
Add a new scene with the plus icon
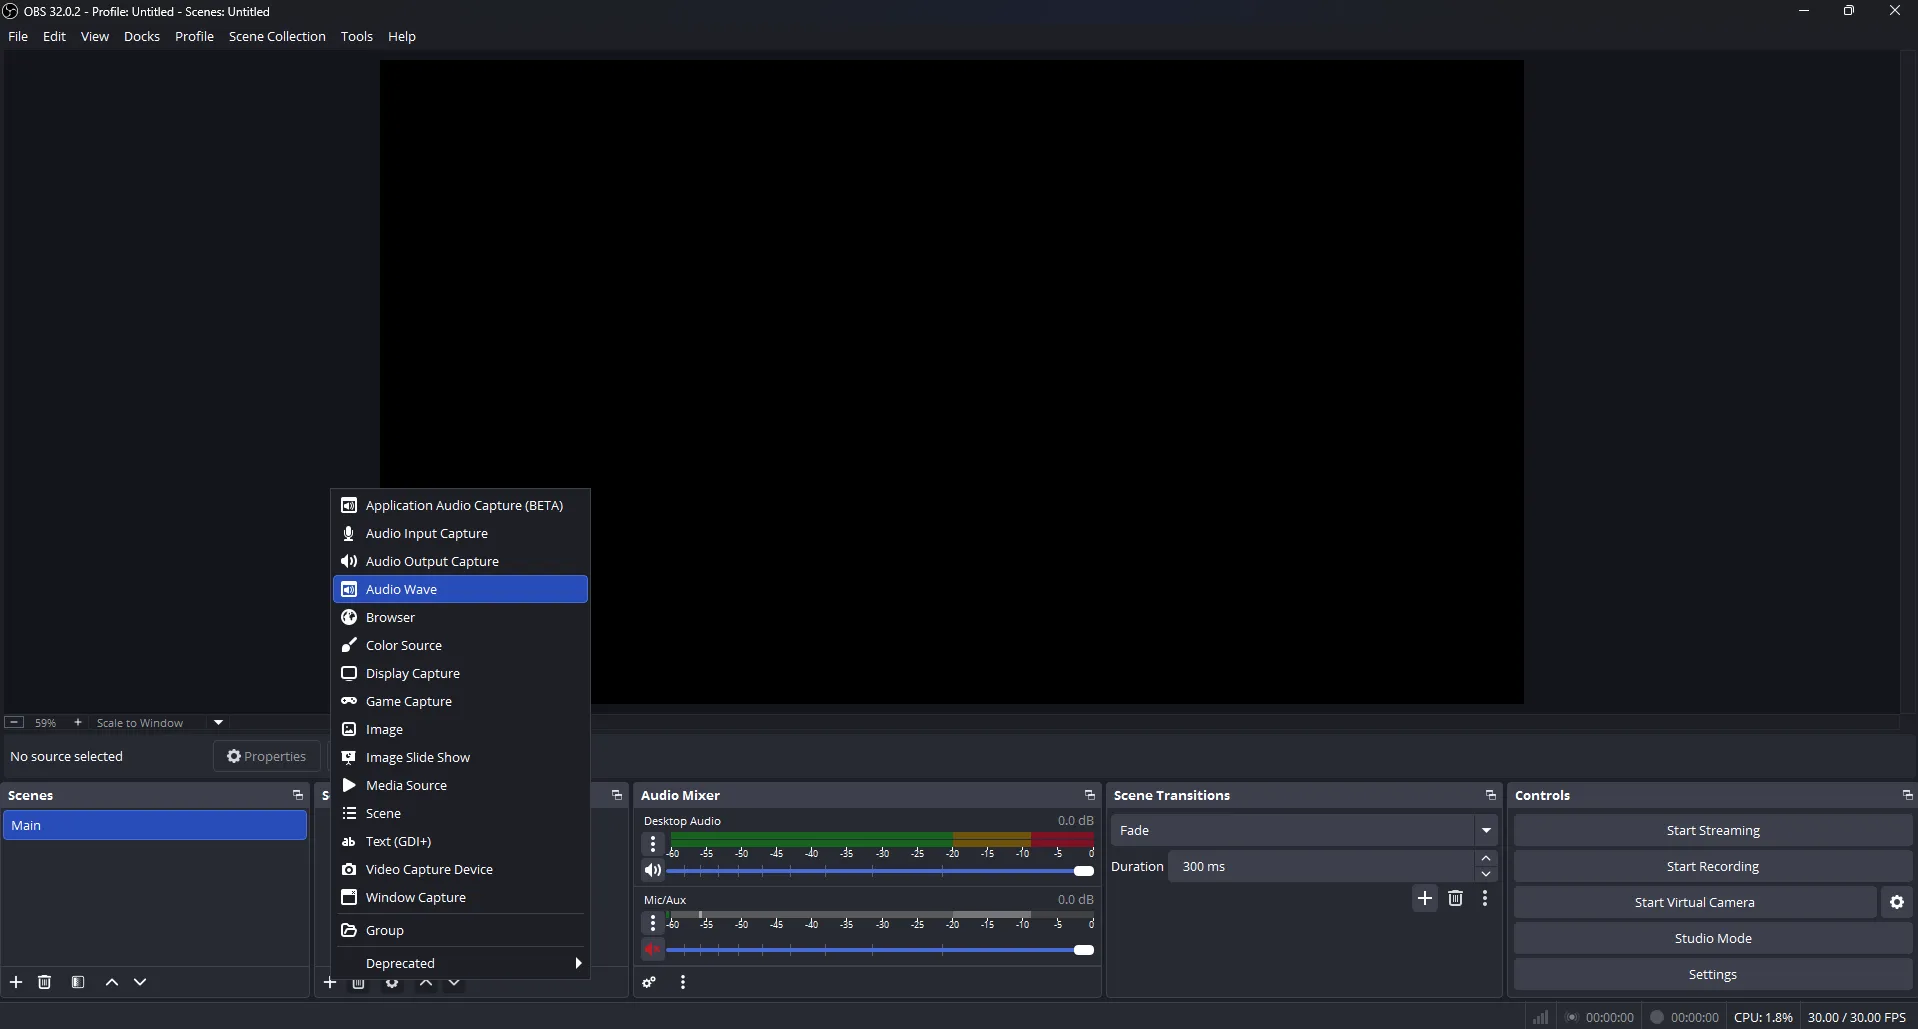tap(15, 982)
